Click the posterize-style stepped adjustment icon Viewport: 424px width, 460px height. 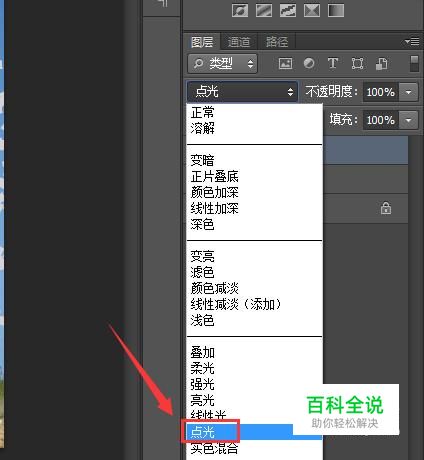tap(288, 10)
